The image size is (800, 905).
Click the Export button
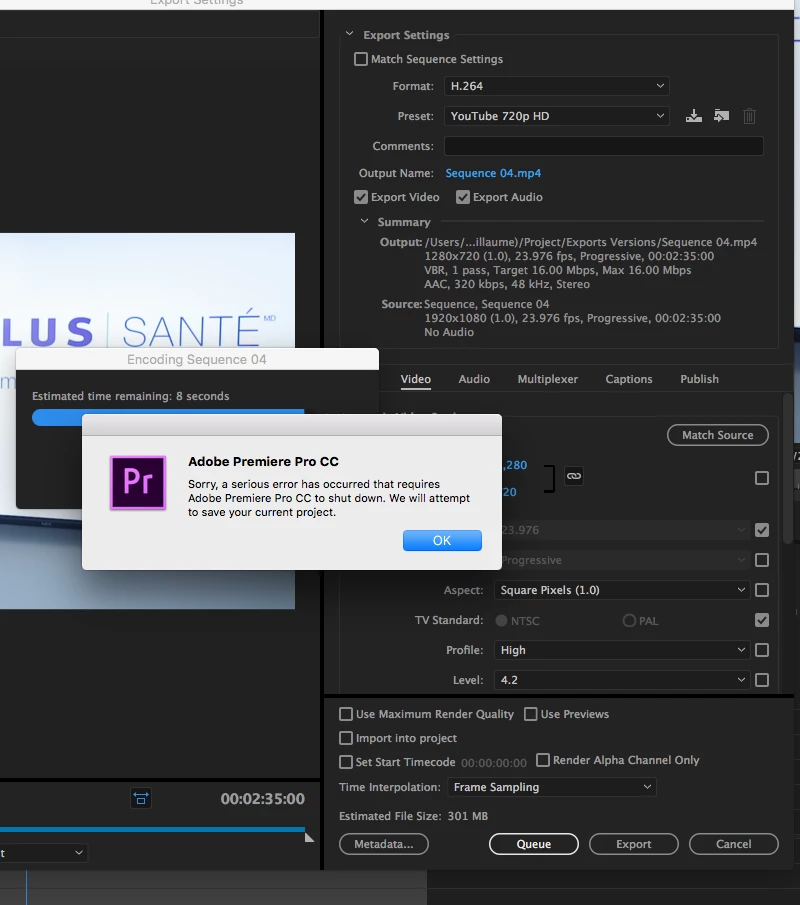634,844
